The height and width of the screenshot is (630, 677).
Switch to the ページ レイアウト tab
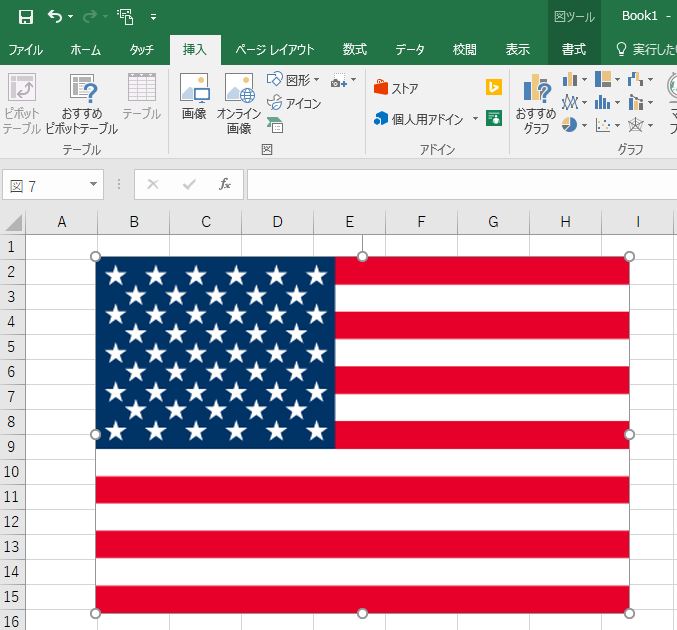pos(275,50)
